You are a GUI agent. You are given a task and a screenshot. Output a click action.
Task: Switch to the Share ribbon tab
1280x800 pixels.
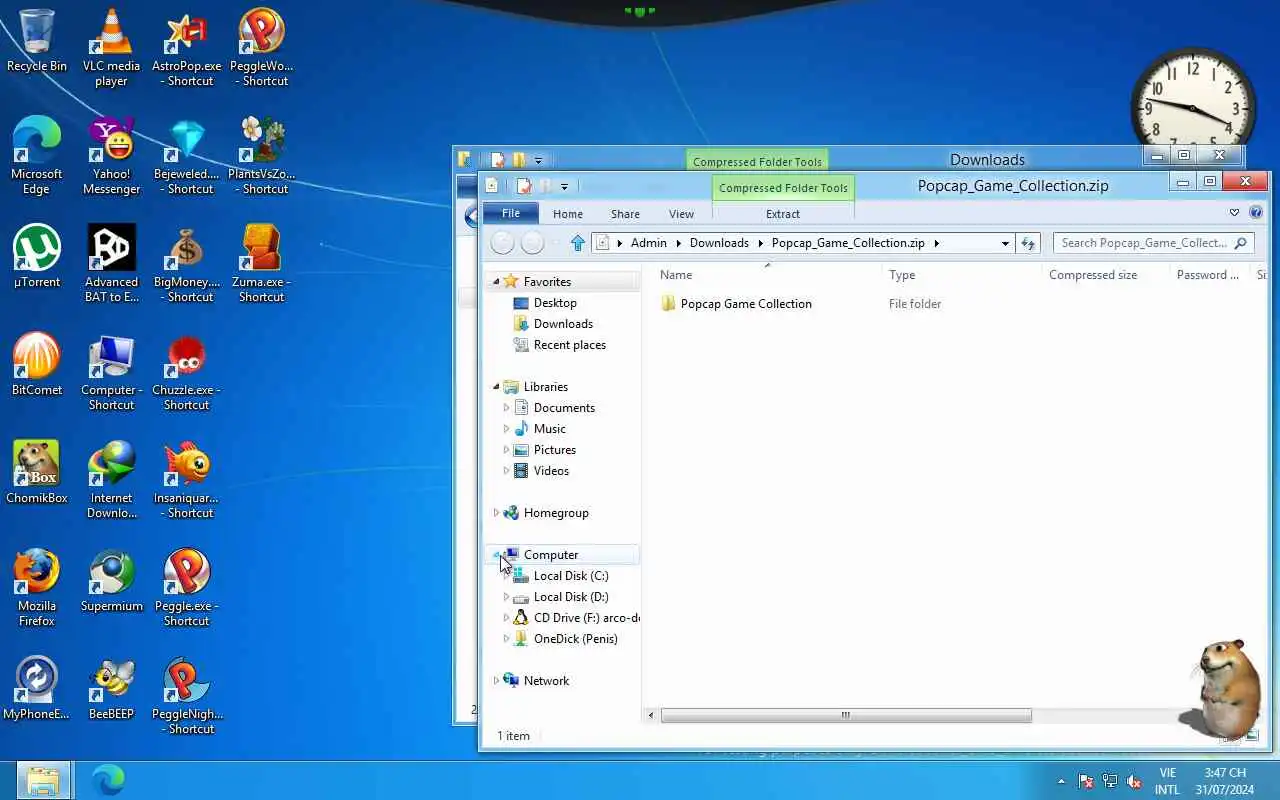click(x=625, y=214)
